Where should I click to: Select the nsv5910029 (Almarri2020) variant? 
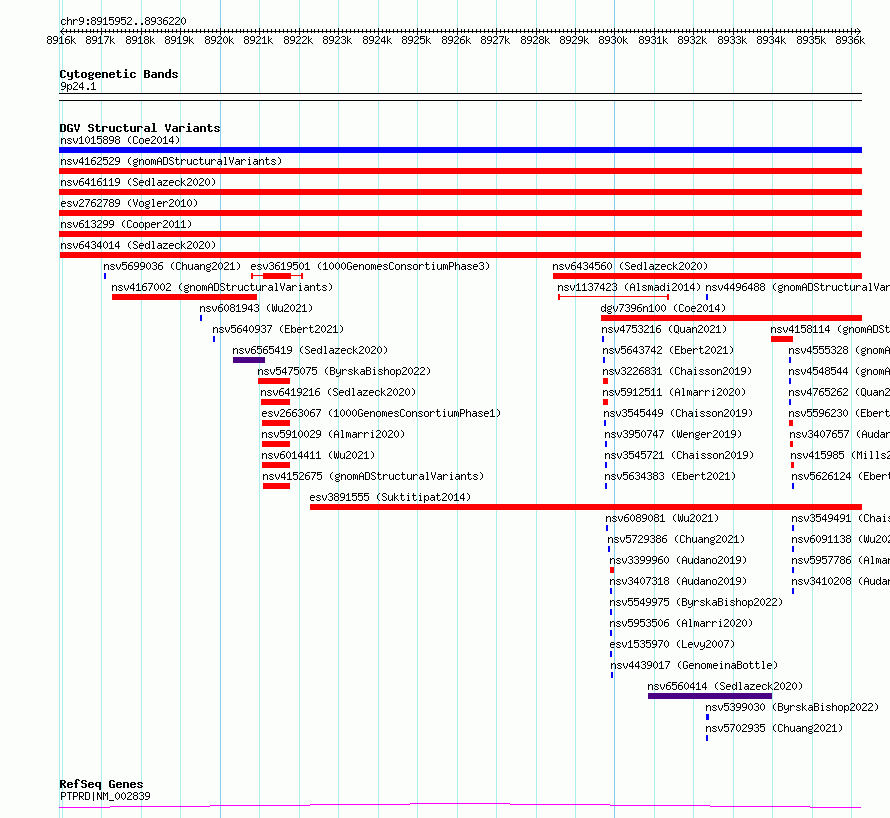point(333,434)
